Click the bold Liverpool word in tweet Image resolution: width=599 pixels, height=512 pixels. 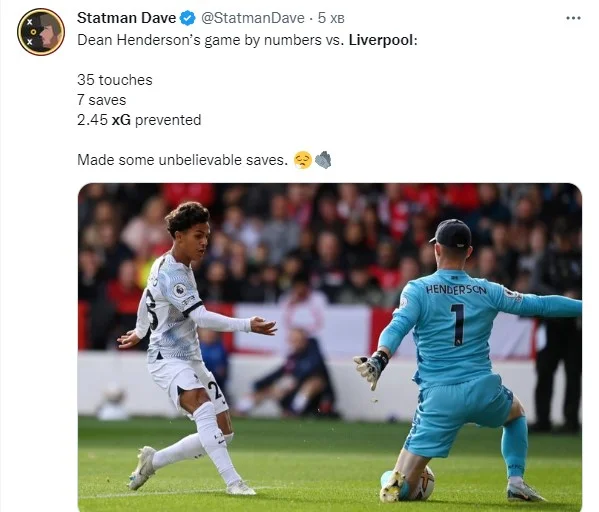(x=381, y=40)
